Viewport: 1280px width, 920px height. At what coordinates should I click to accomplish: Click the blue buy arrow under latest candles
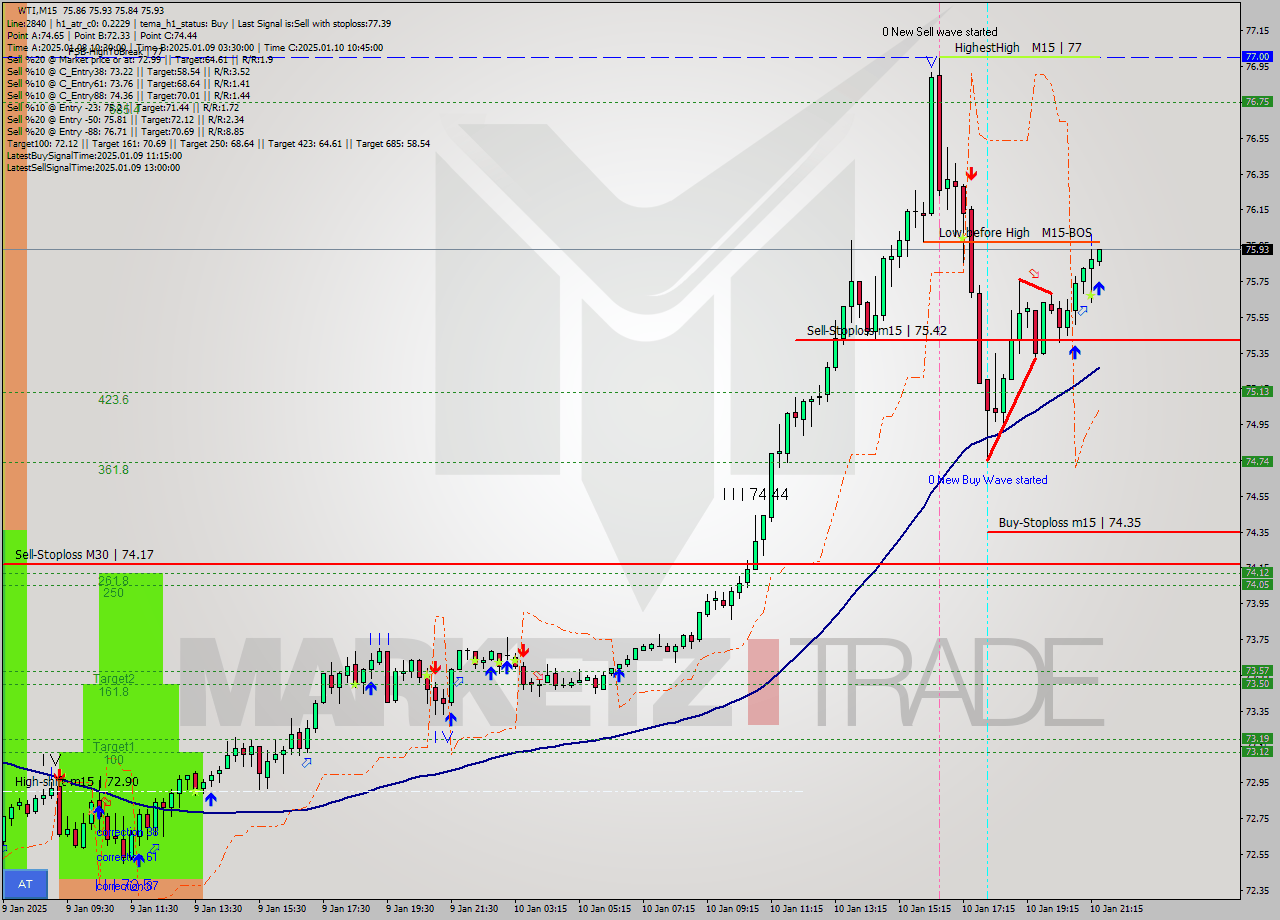click(x=1098, y=289)
